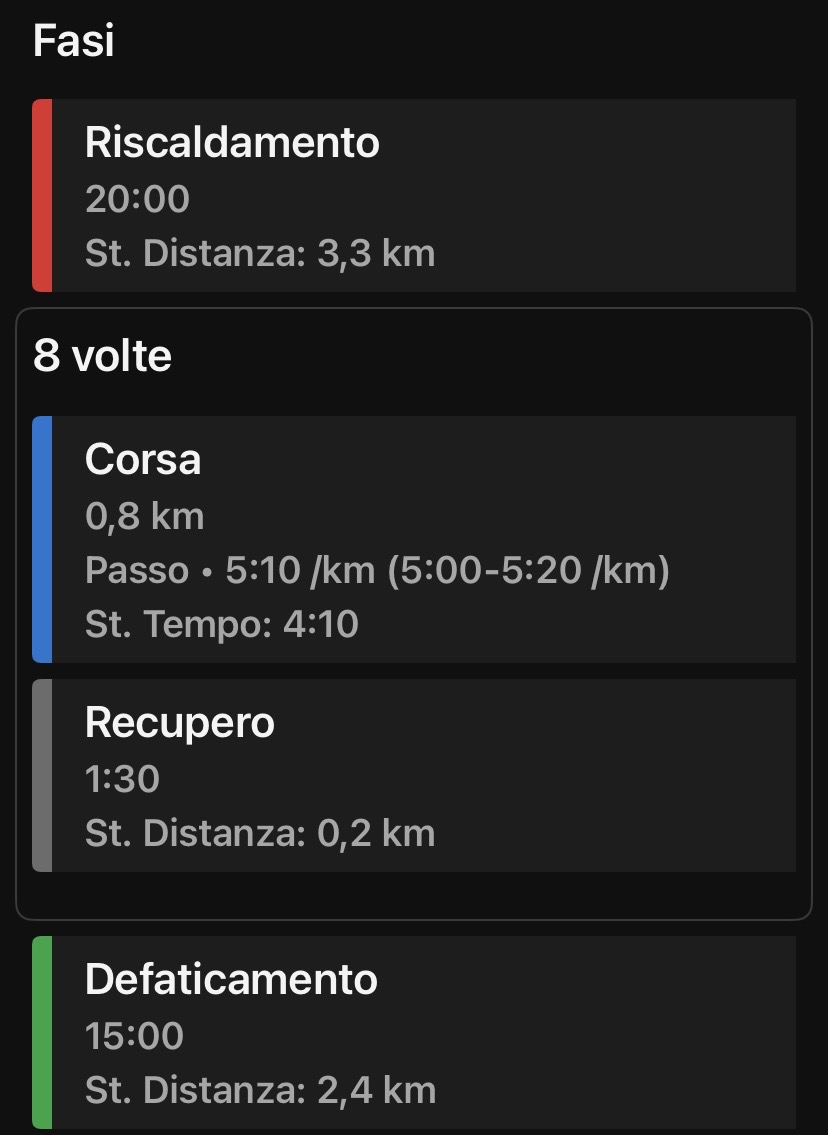
Task: Select the 20:00 warm-up duration
Action: [x=137, y=199]
